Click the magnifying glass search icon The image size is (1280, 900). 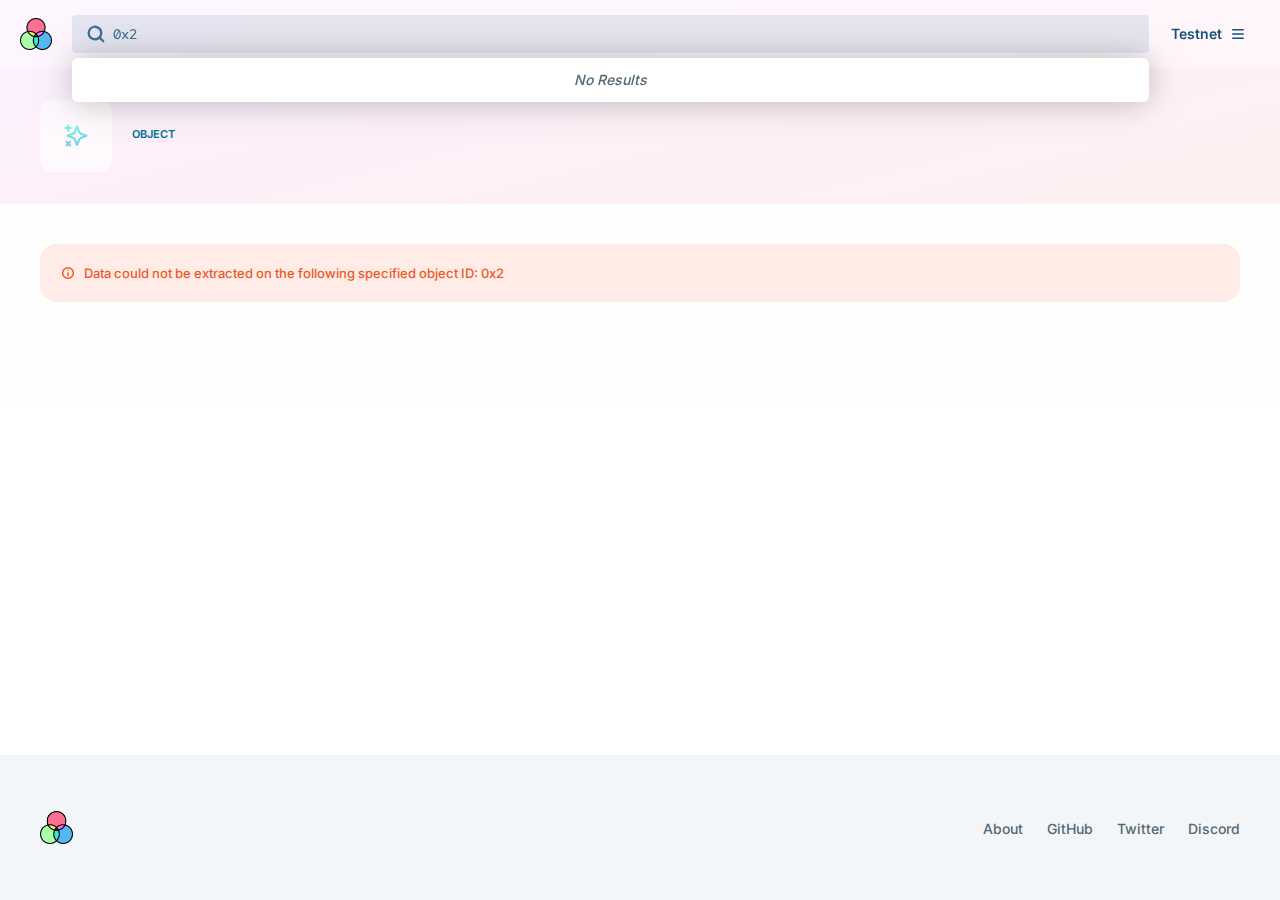96,34
